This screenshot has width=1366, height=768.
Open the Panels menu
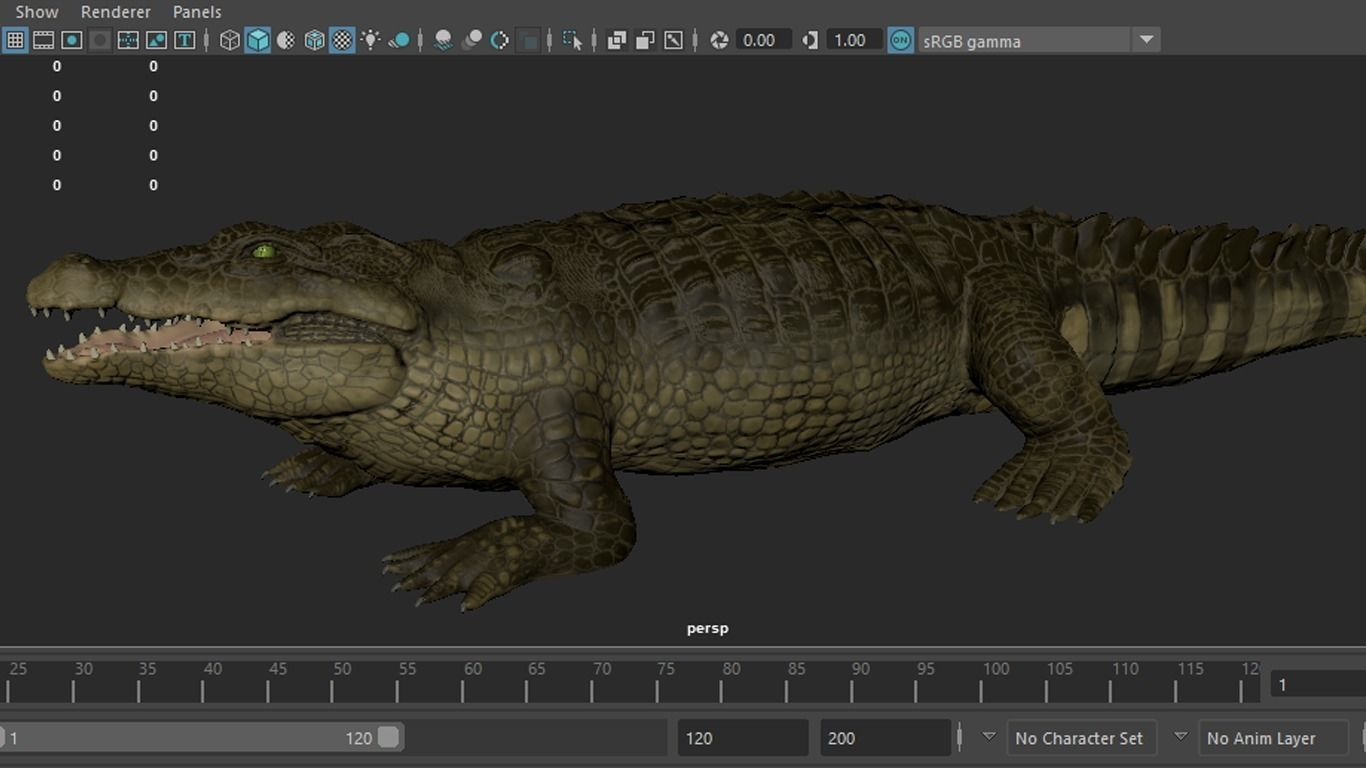(197, 12)
